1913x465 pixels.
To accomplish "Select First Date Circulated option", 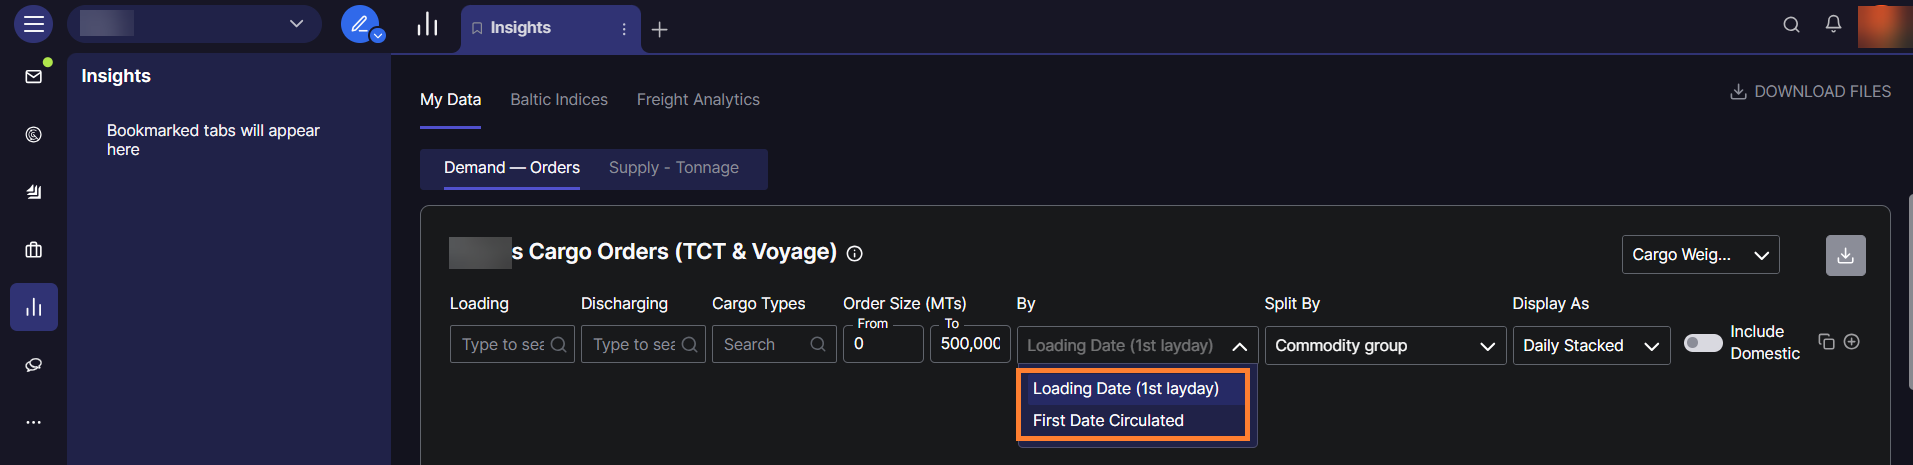I will click(1108, 421).
